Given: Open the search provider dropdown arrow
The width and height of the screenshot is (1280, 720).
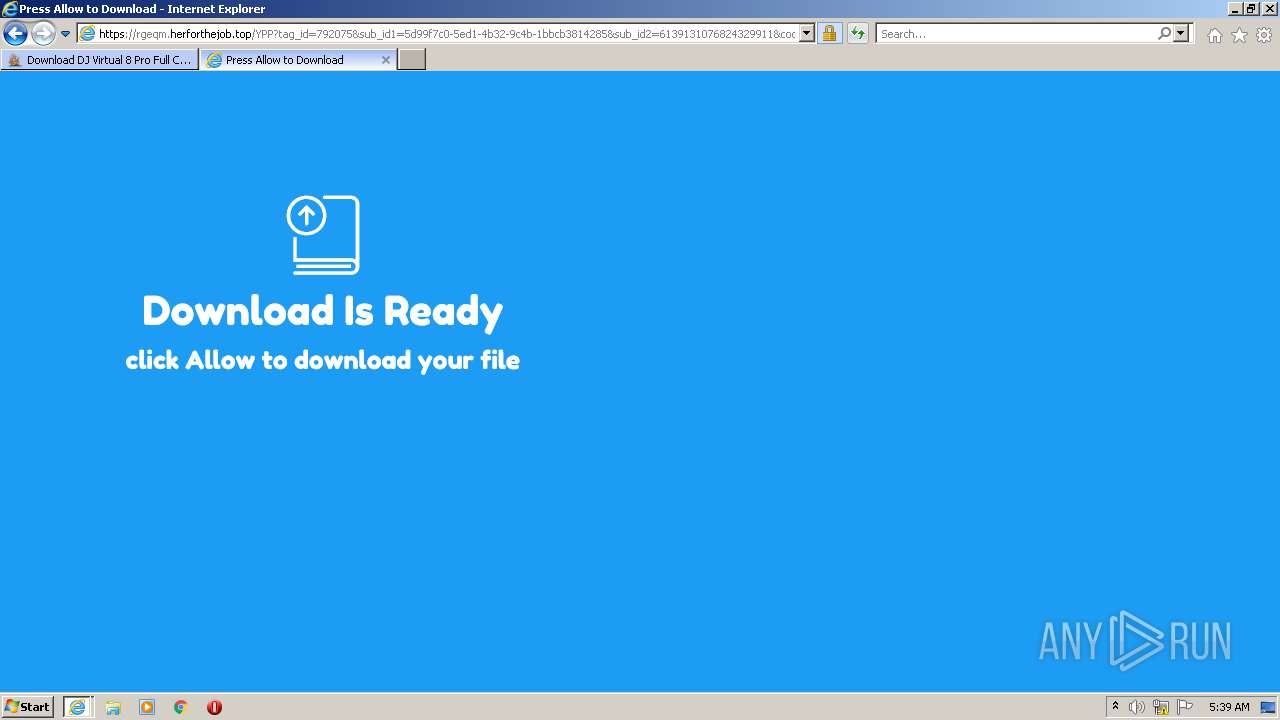Looking at the screenshot, I should click(1181, 34).
